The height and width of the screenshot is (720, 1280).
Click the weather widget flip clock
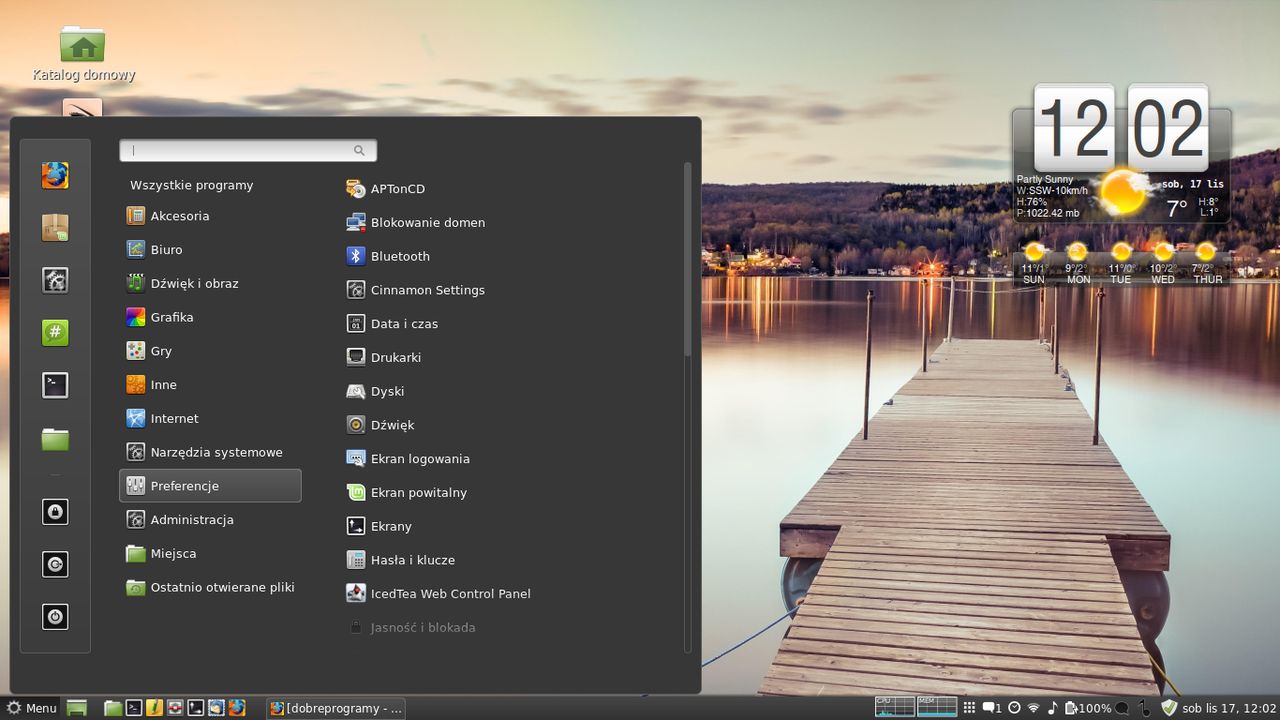click(x=1121, y=127)
